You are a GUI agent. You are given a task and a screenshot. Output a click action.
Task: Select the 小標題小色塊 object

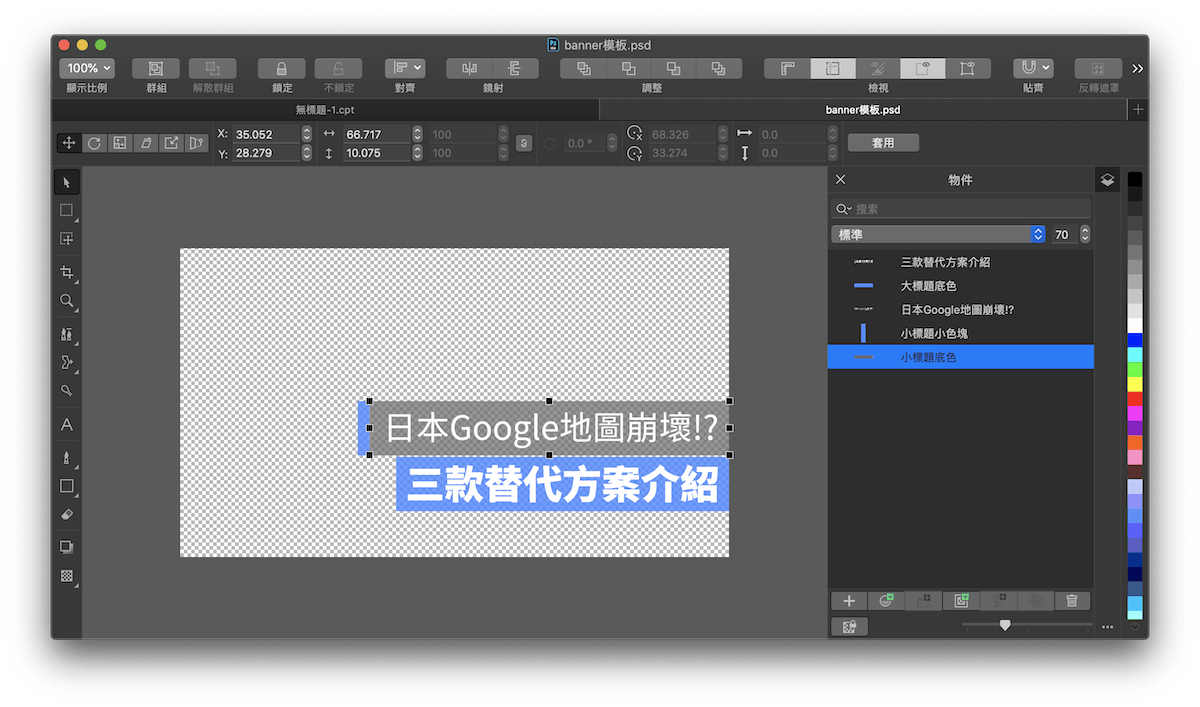pos(960,334)
